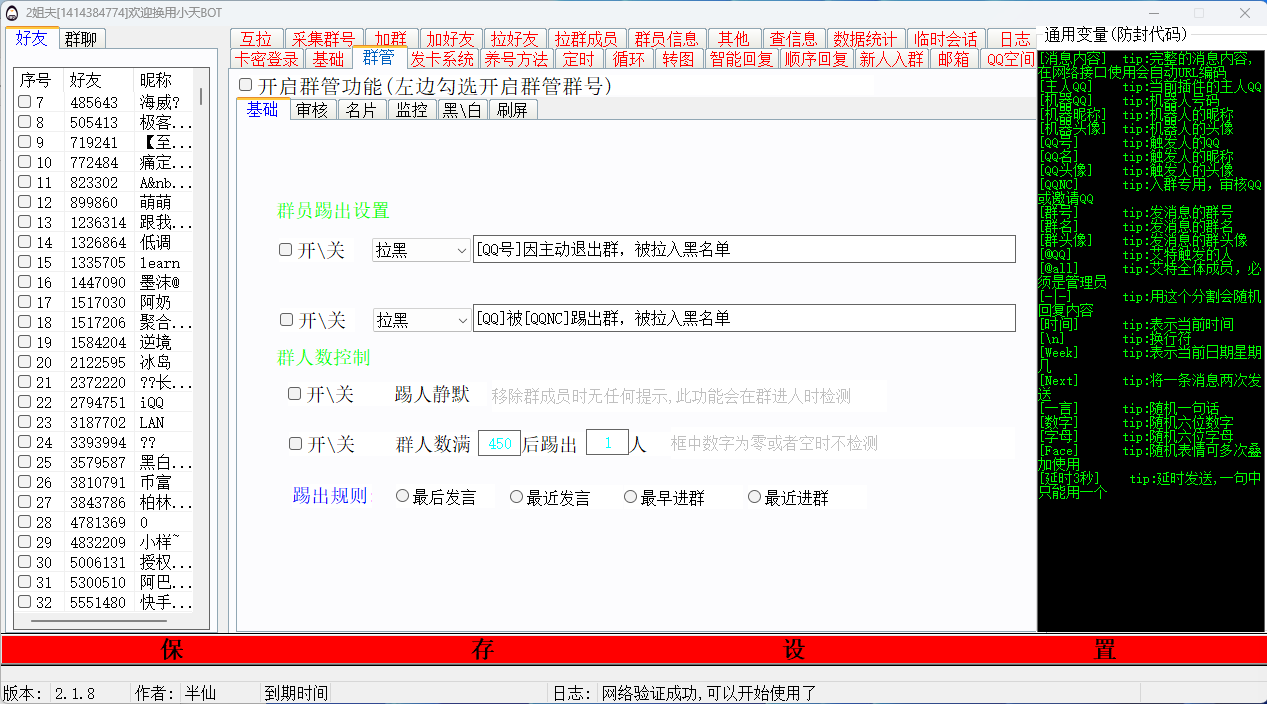Choose the 最早进群 kick rule
The width and height of the screenshot is (1267, 704).
coord(631,496)
